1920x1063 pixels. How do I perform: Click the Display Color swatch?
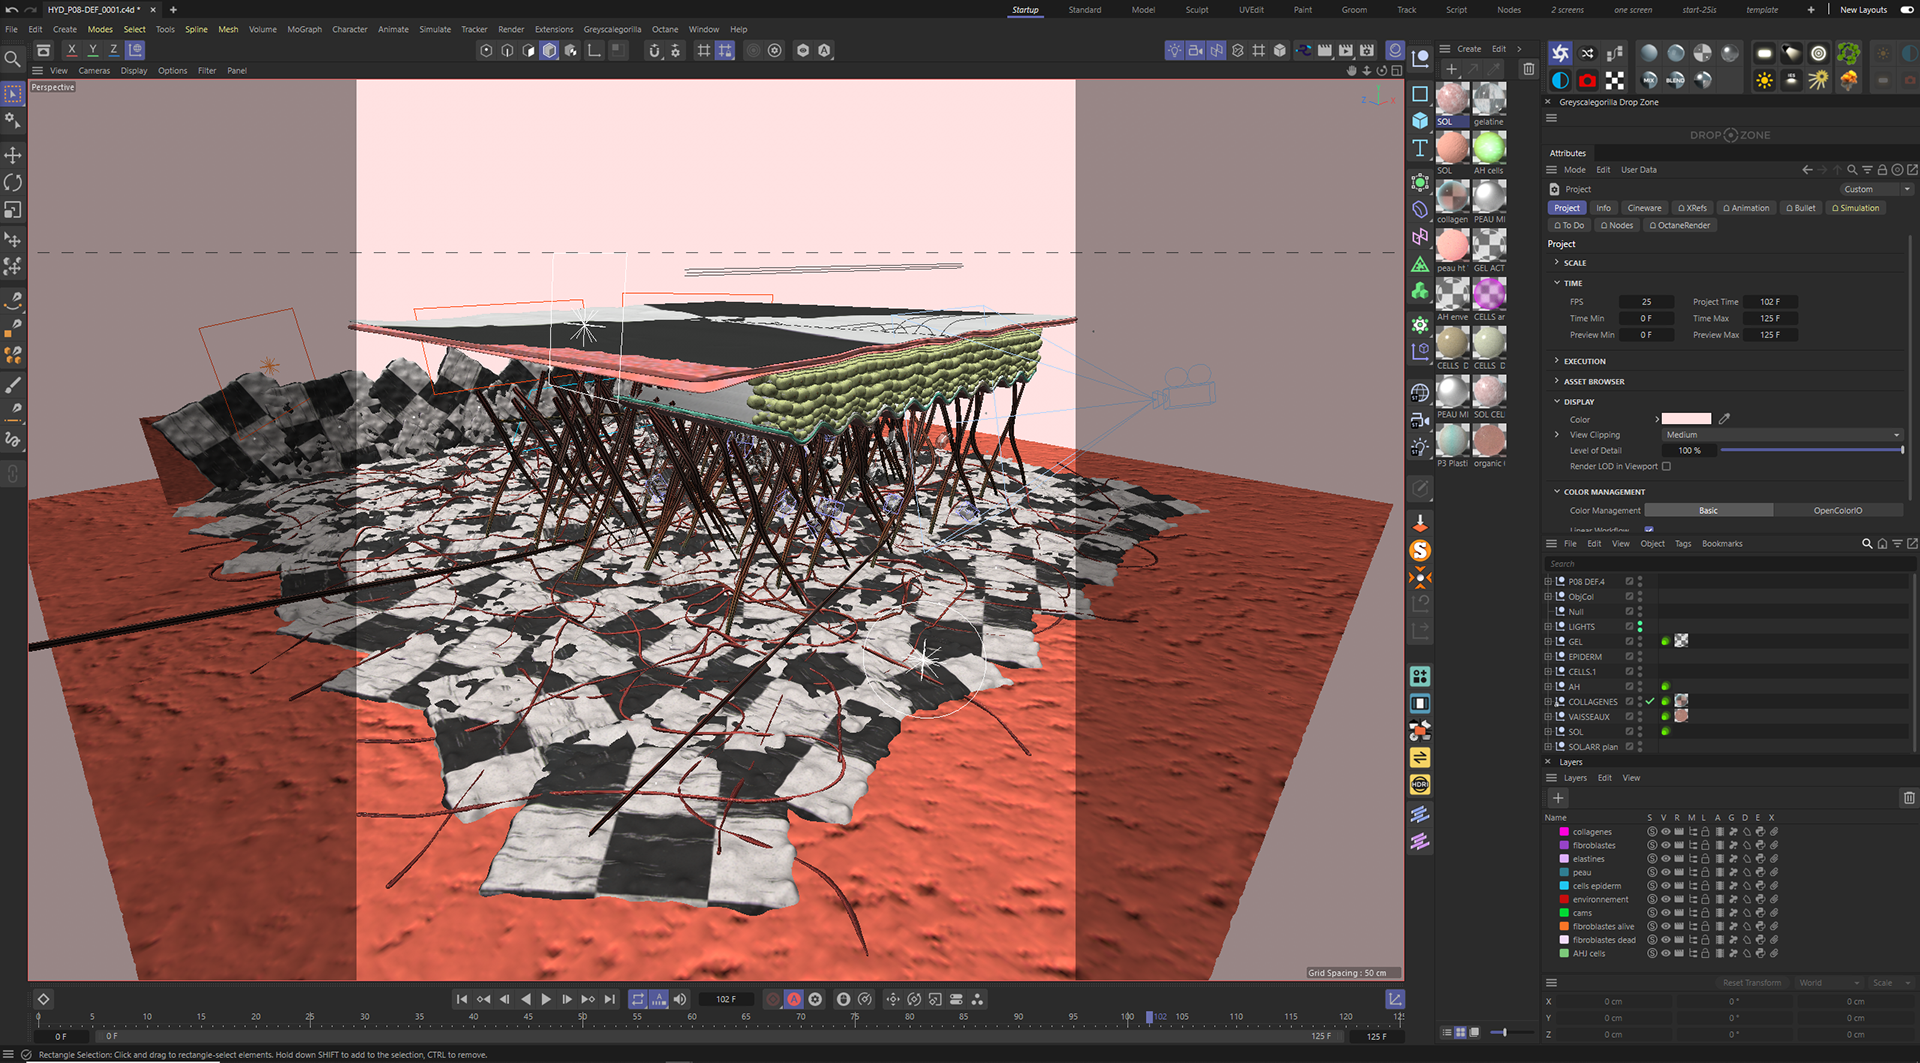click(x=1686, y=419)
